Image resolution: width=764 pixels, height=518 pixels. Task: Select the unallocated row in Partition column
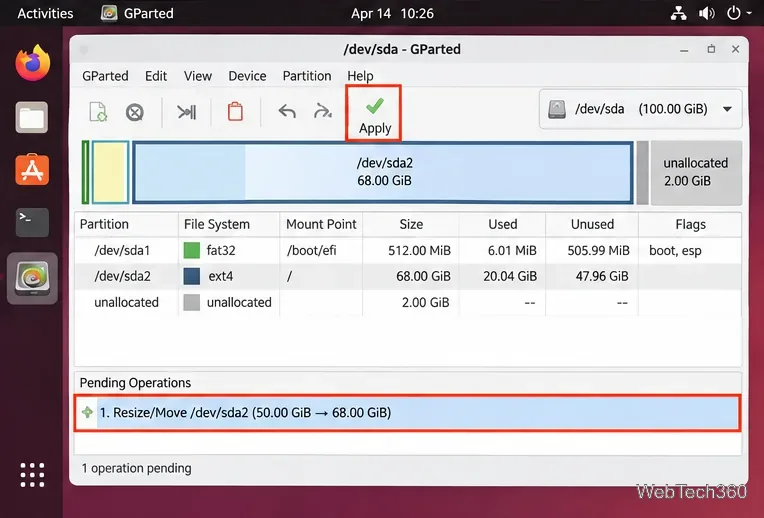point(126,302)
